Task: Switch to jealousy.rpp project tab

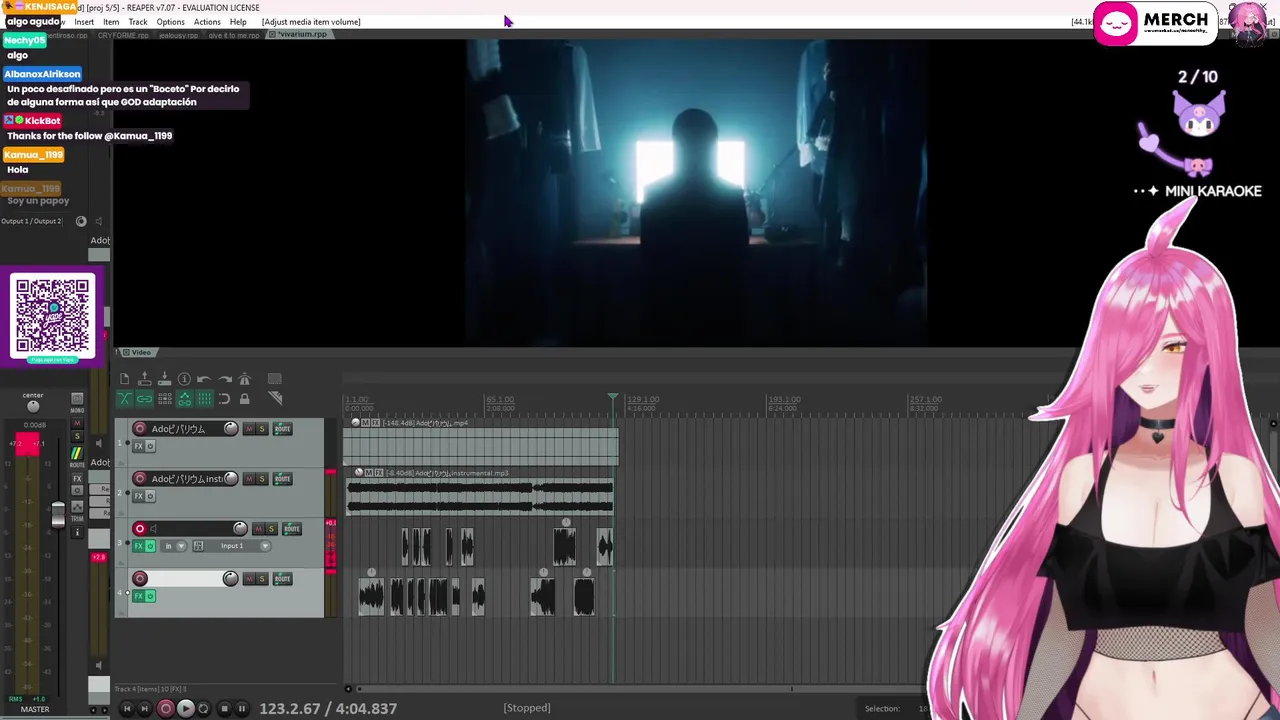Action: 178,35
